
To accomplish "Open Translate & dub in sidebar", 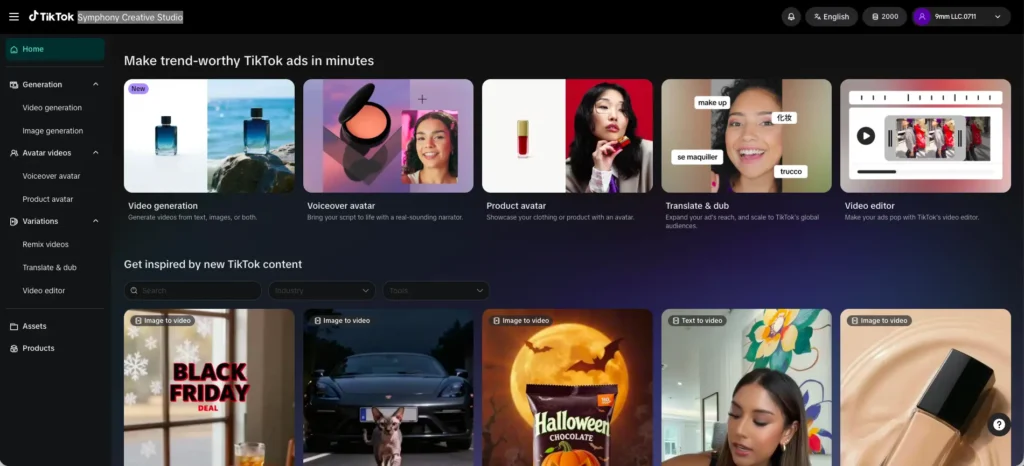I will point(49,268).
